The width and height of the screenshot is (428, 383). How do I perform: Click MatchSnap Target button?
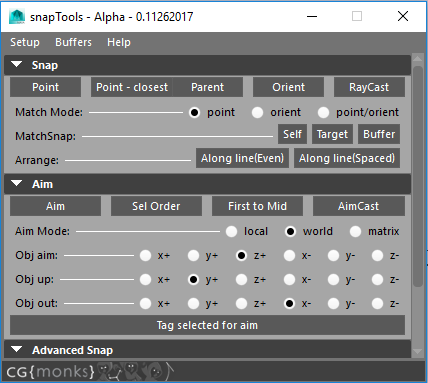pos(332,134)
